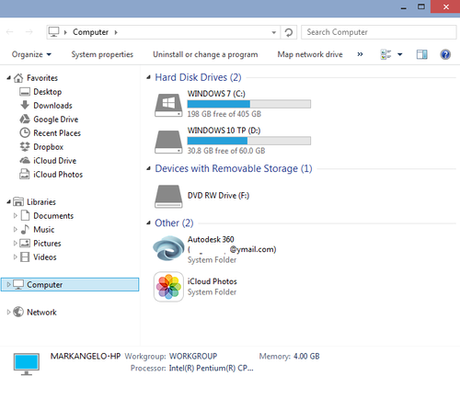Click the WINDOWS 10 TP (D:) usage bar

[249, 141]
